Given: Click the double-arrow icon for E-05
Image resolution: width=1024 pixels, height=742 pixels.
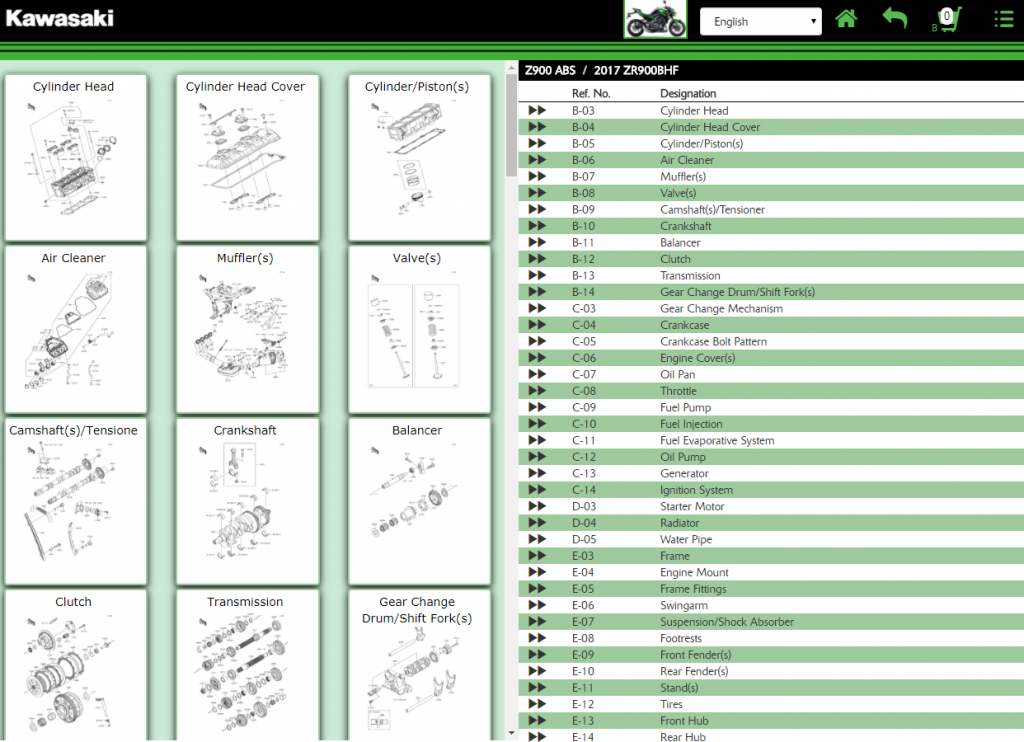Looking at the screenshot, I should pos(537,589).
